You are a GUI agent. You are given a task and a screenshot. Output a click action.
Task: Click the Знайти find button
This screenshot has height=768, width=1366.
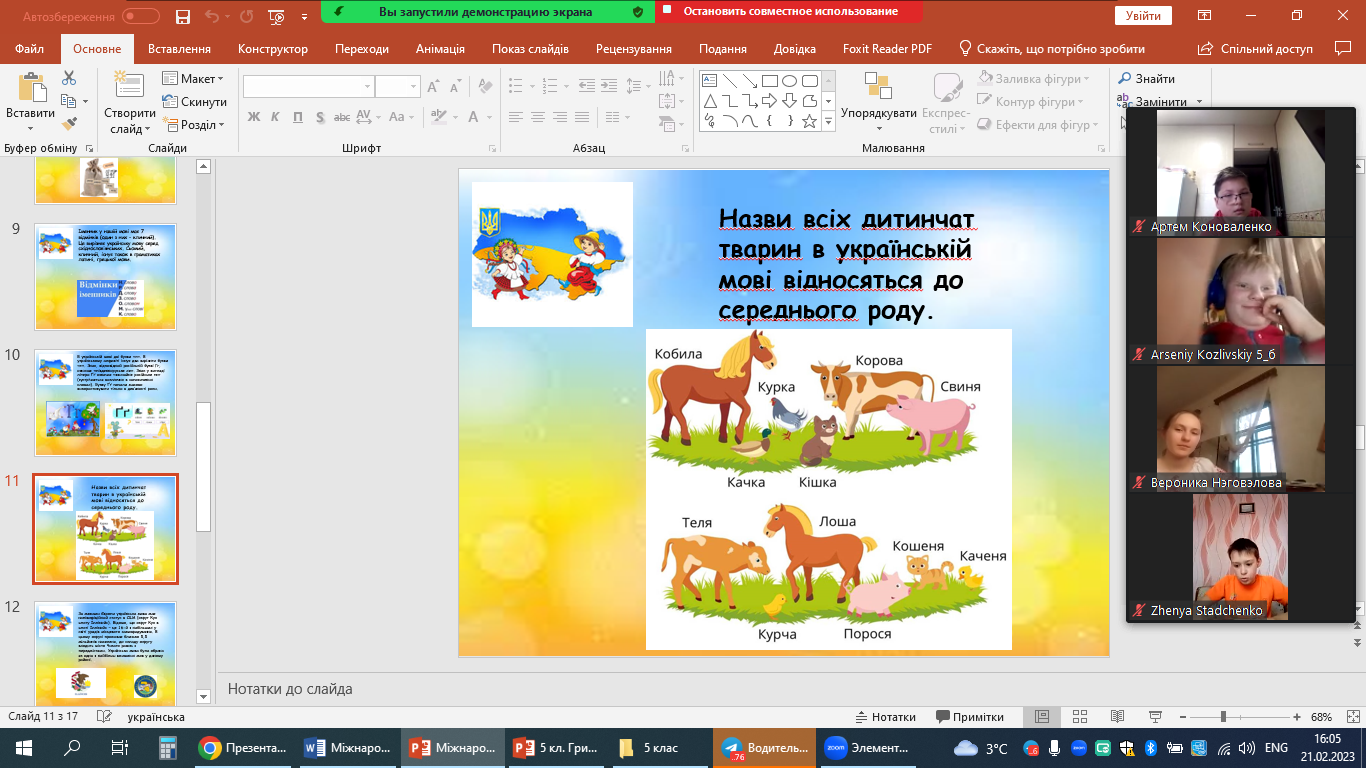point(1146,79)
